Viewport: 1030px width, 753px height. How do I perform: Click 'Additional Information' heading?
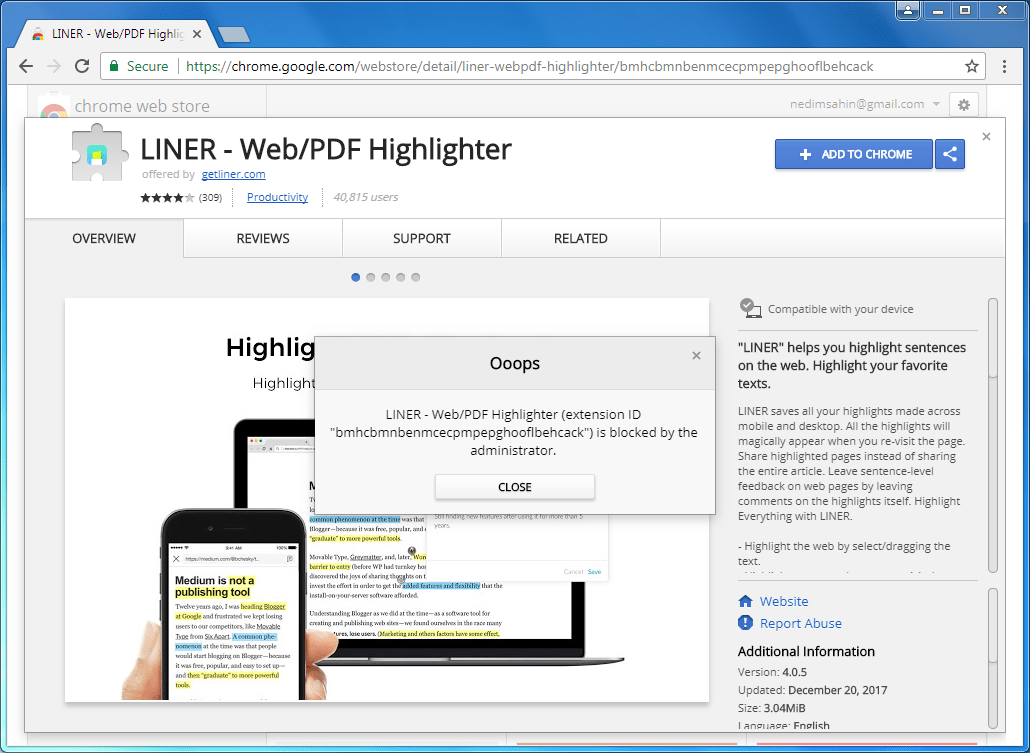click(806, 651)
